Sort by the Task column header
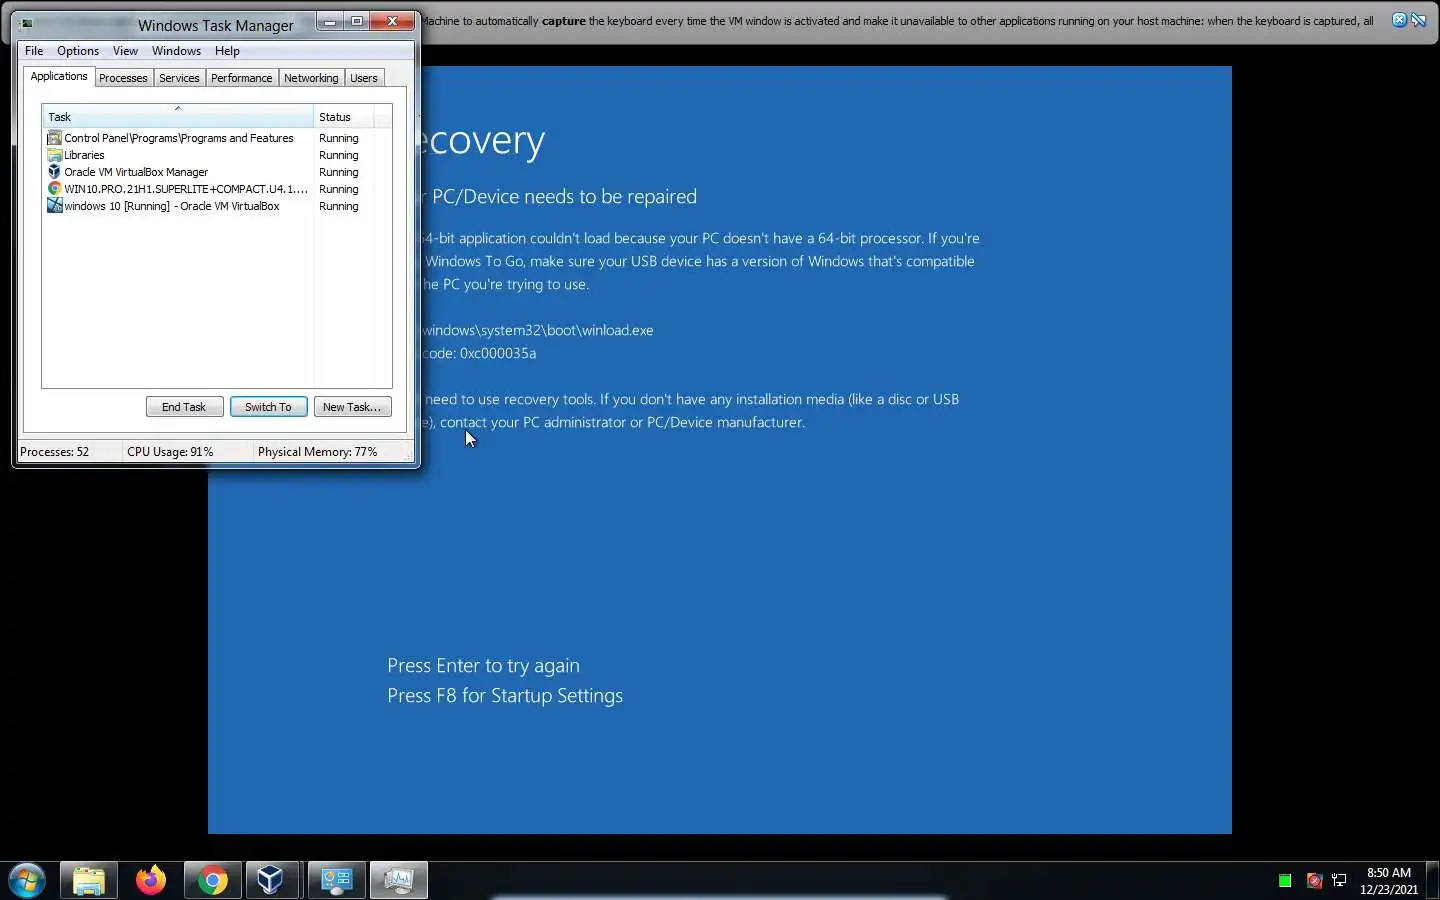 178,117
